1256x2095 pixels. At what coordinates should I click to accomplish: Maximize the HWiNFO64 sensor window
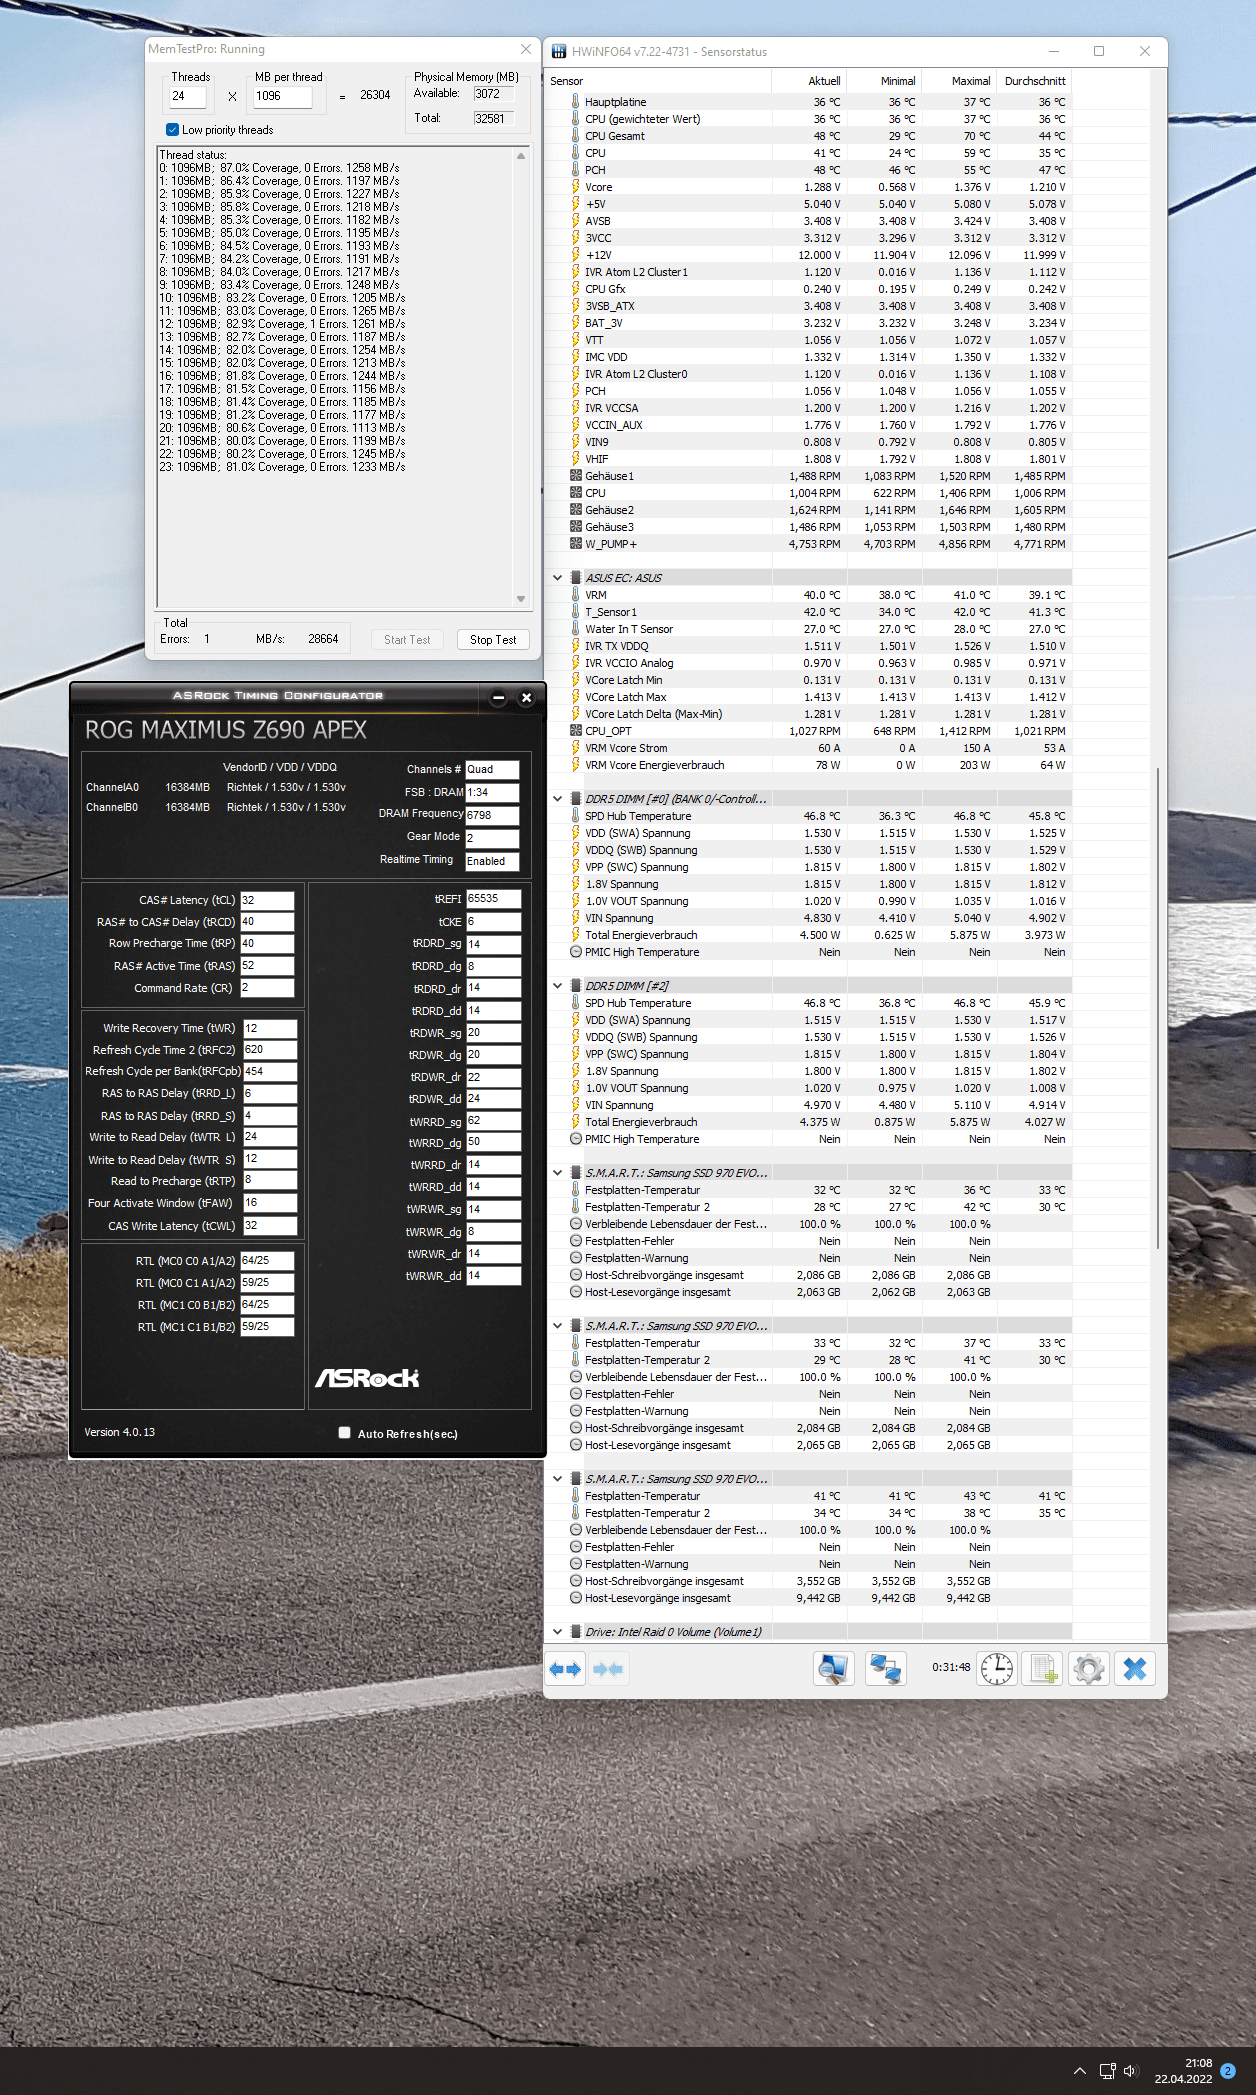tap(1099, 51)
